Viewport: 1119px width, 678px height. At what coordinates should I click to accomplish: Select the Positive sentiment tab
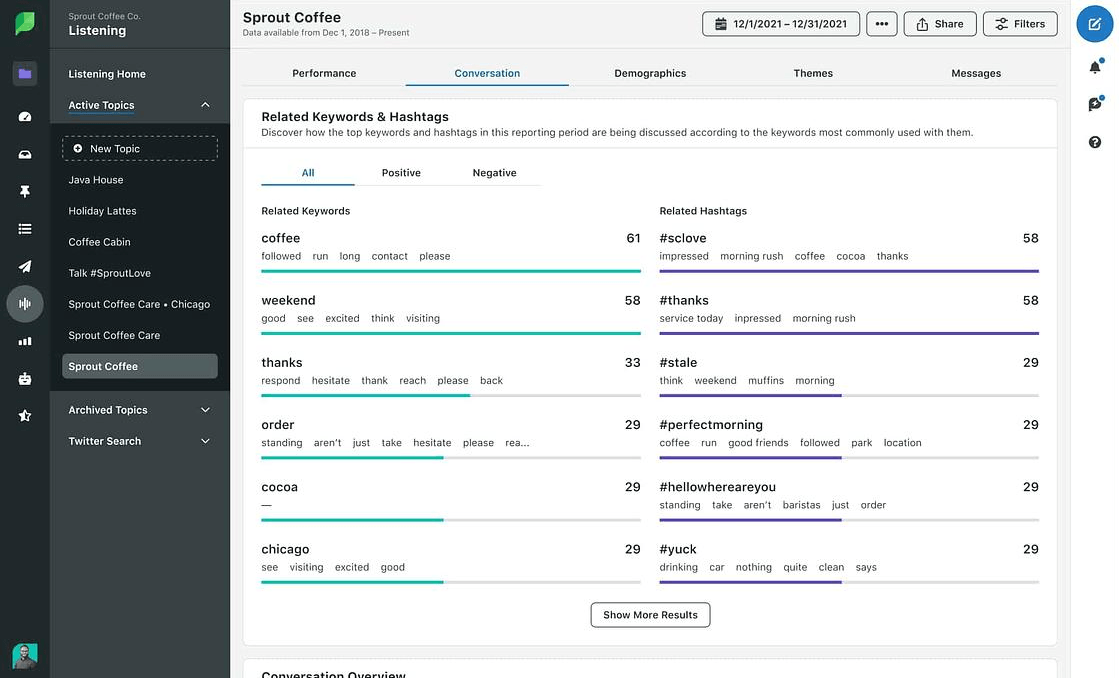[401, 173]
